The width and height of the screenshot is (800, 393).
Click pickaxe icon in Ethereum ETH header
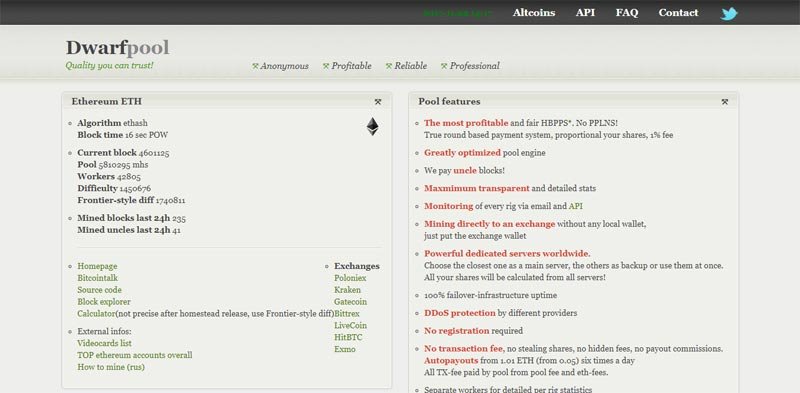click(378, 102)
